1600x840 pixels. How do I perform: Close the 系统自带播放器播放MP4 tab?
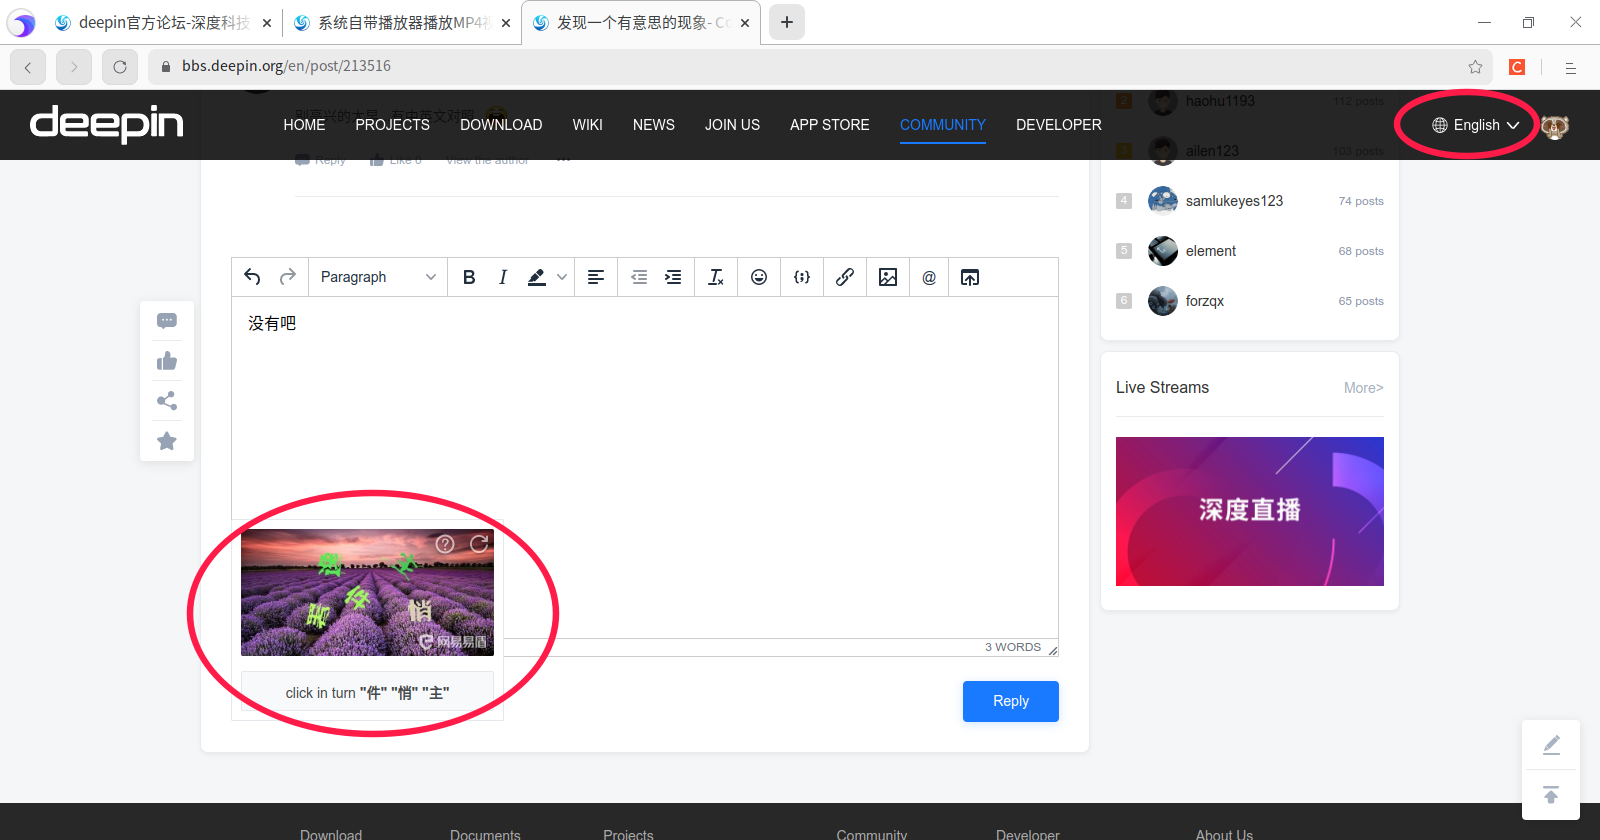(506, 22)
